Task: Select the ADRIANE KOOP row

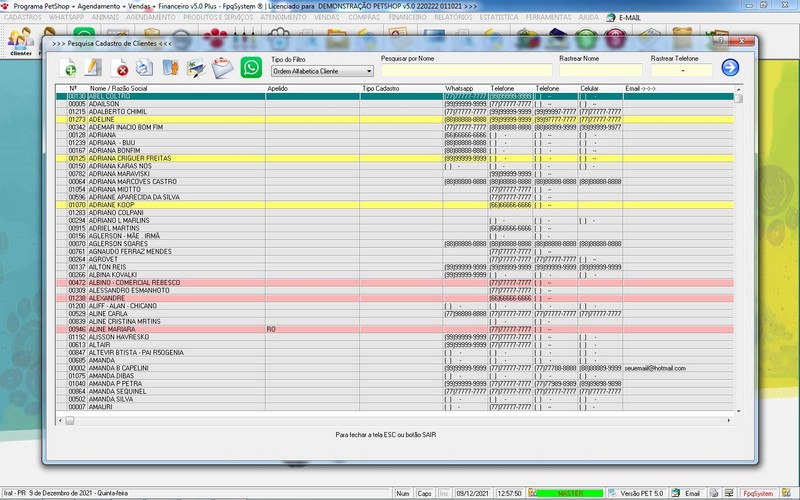Action: coord(394,205)
